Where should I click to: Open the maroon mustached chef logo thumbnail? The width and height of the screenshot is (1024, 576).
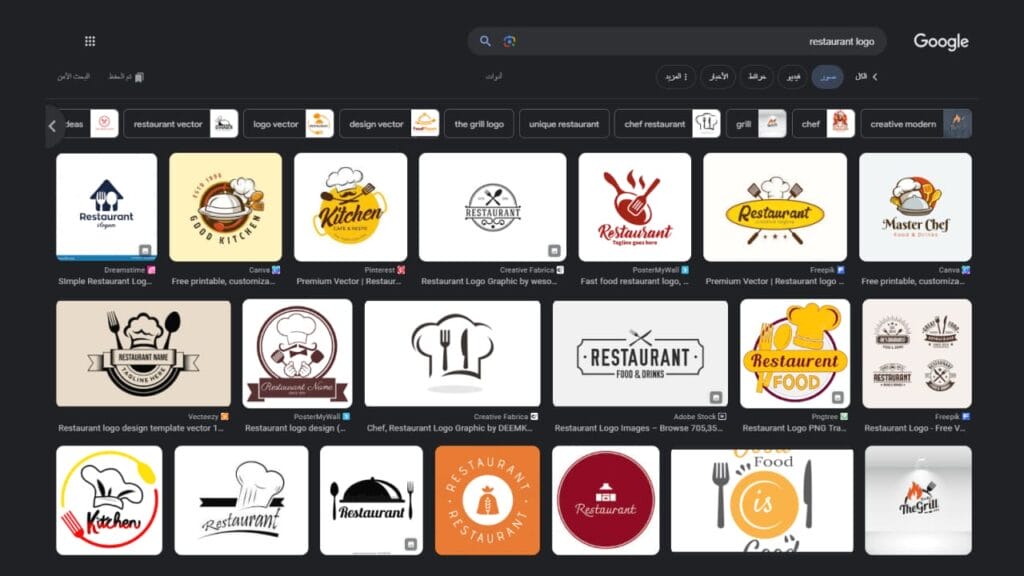[297, 354]
